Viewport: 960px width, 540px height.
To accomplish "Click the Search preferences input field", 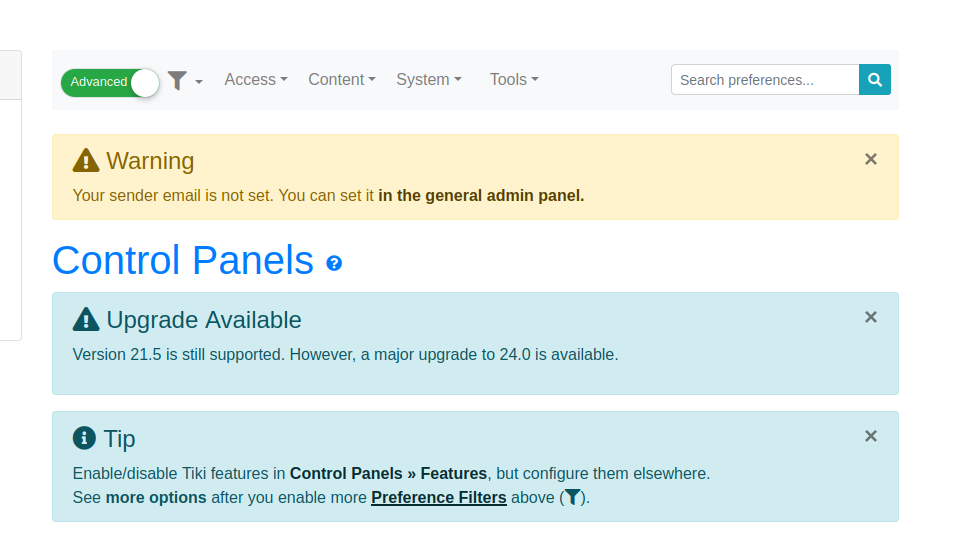I will (765, 80).
